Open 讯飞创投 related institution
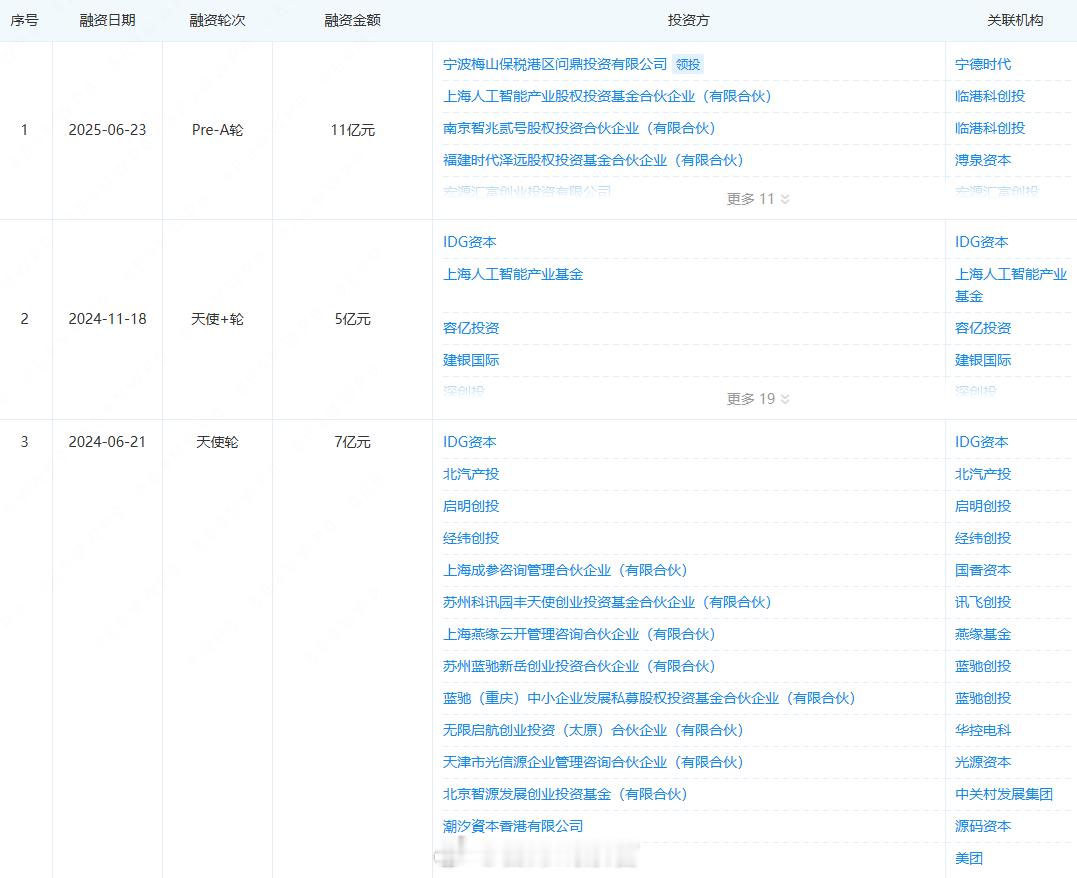 click(983, 603)
